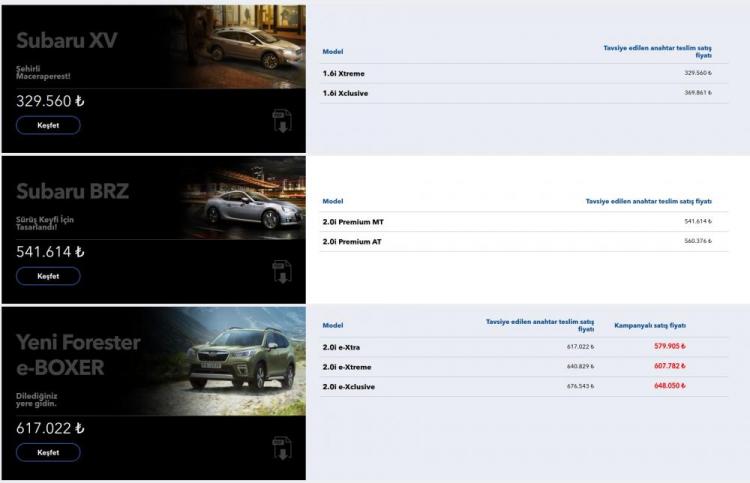750x483 pixels.
Task: Choose the 2.0i Premium MT row
Action: (352, 221)
